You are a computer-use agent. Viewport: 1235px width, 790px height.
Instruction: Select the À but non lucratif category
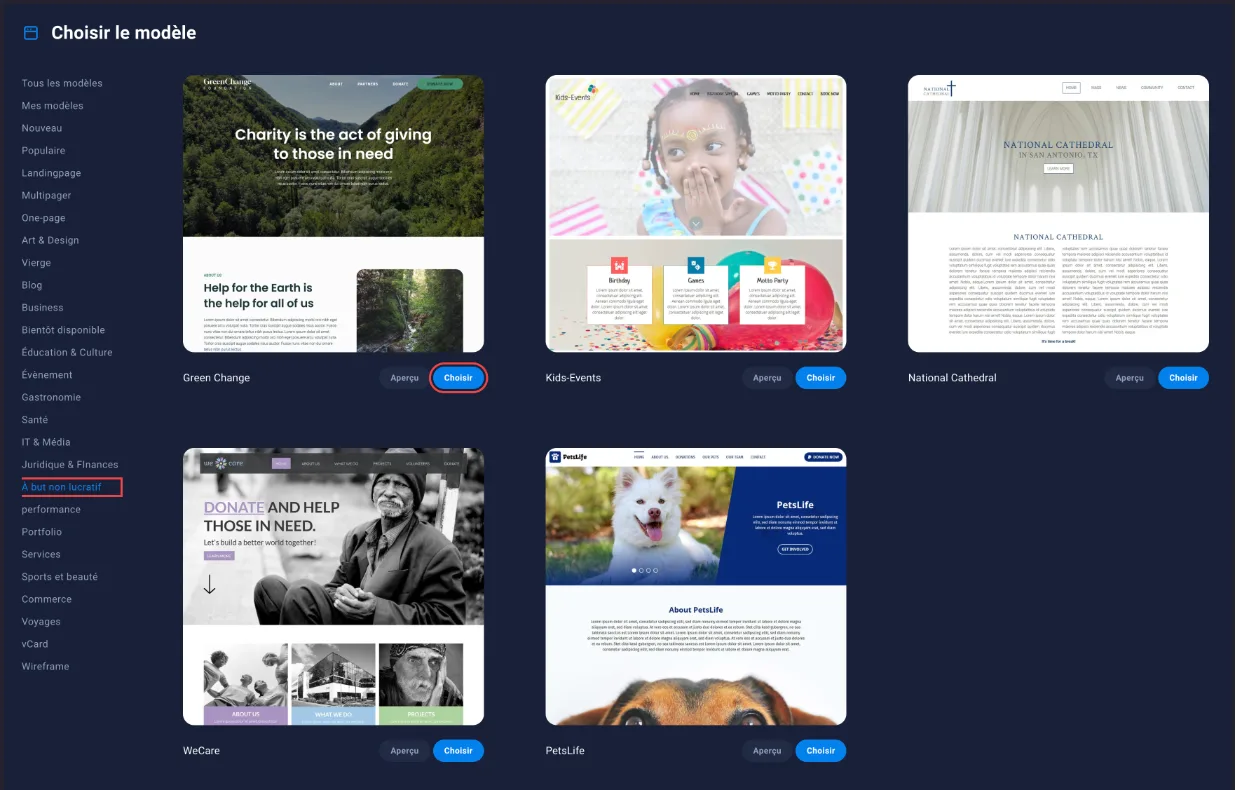coord(62,487)
